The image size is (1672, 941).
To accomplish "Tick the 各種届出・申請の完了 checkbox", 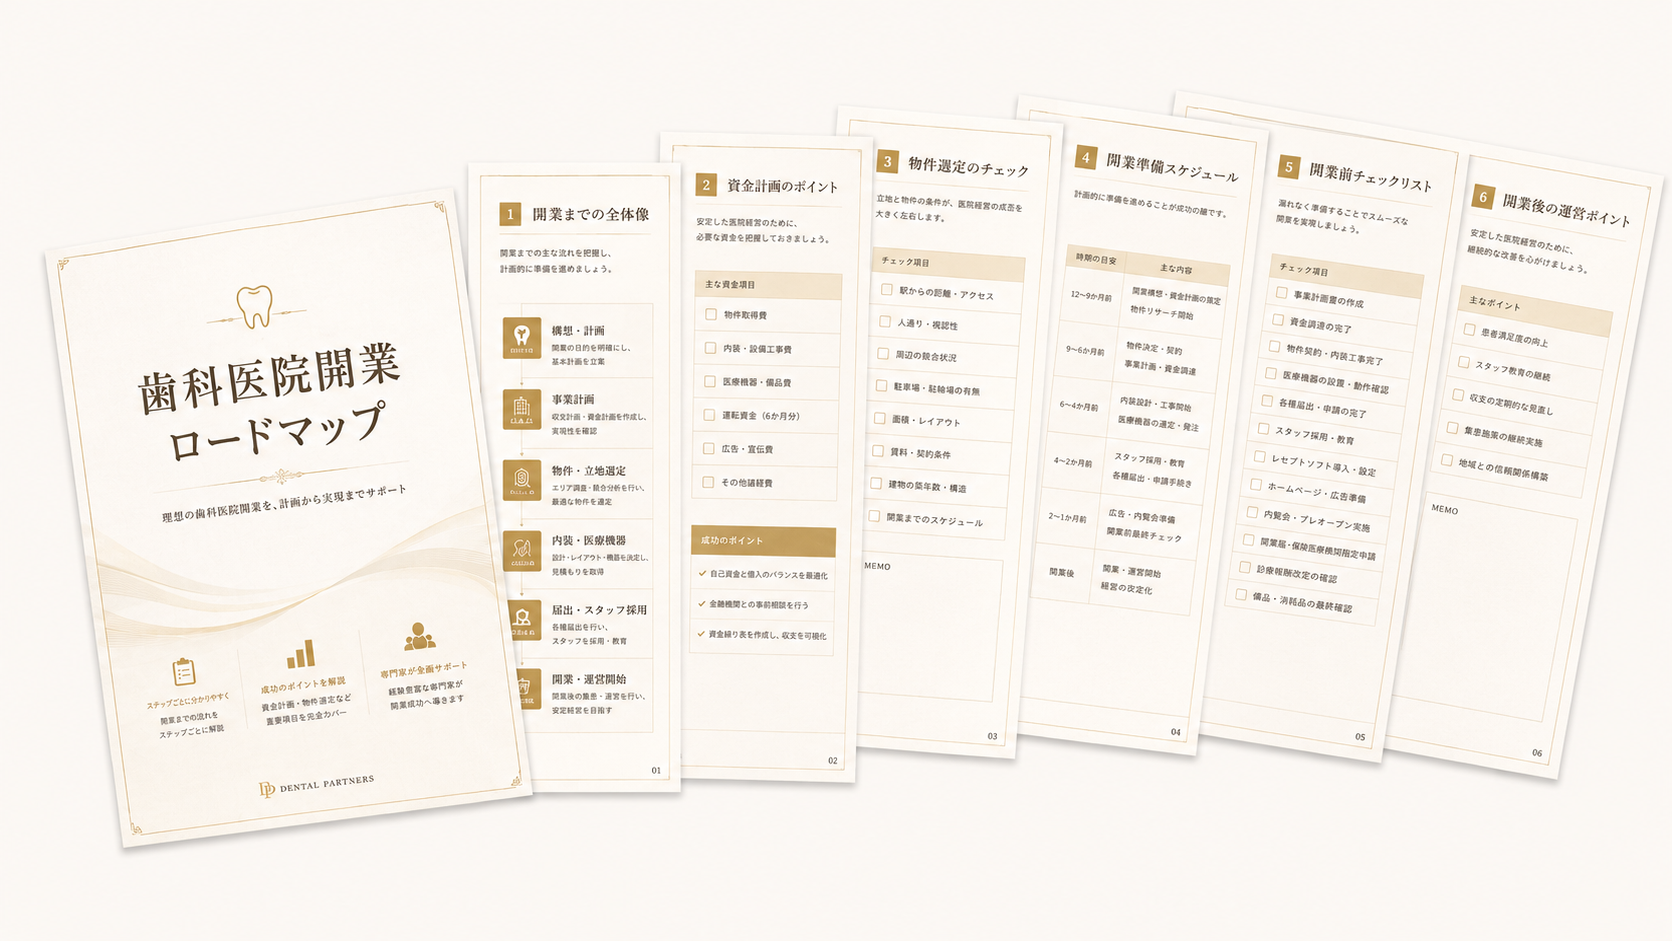I will (x=1267, y=401).
